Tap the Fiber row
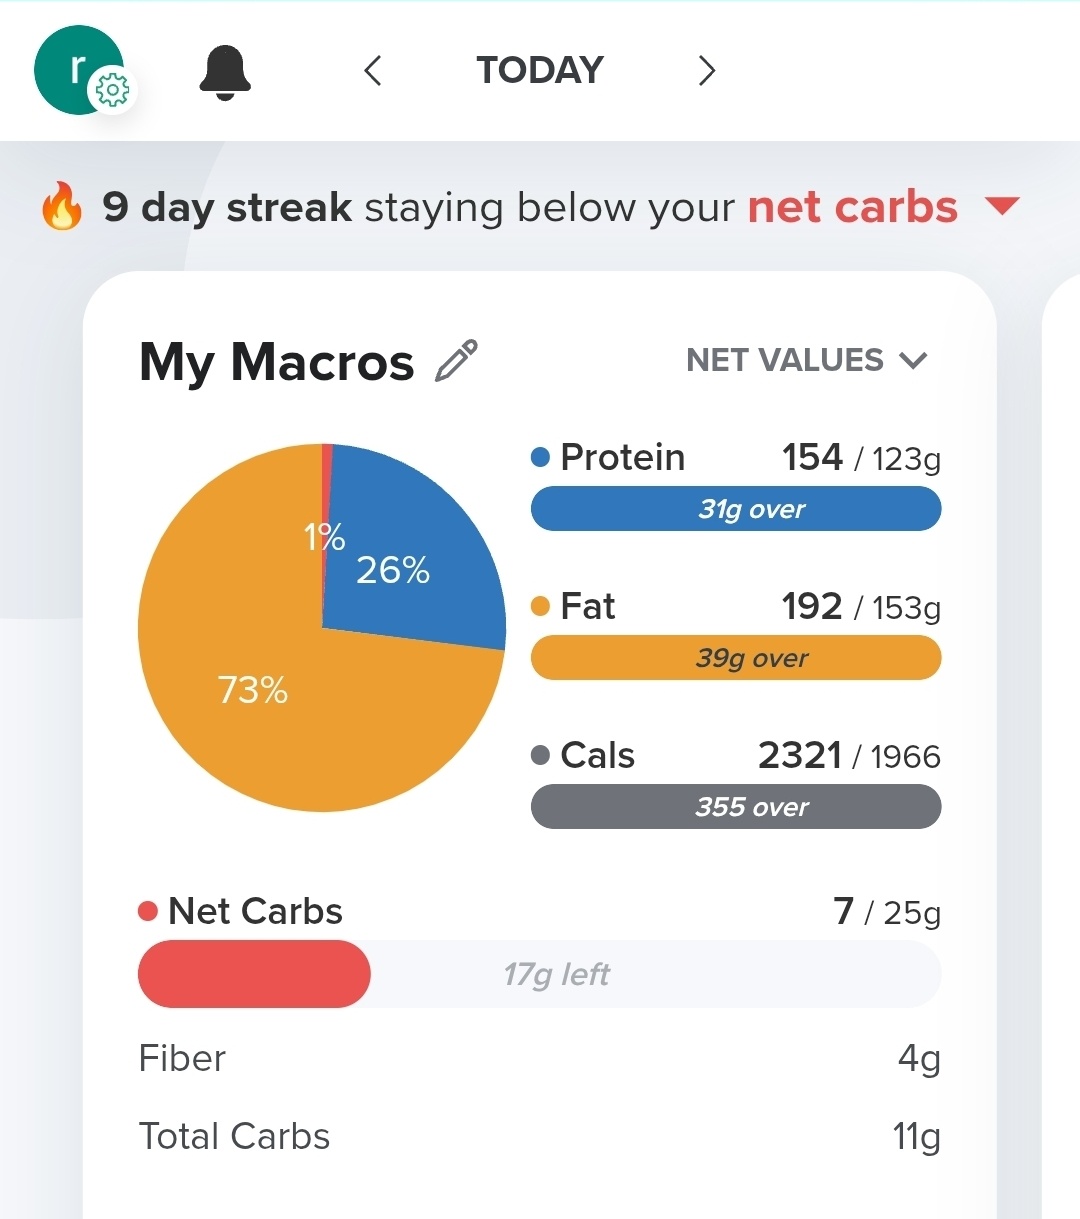The height and width of the screenshot is (1219, 1080). [x=540, y=1059]
